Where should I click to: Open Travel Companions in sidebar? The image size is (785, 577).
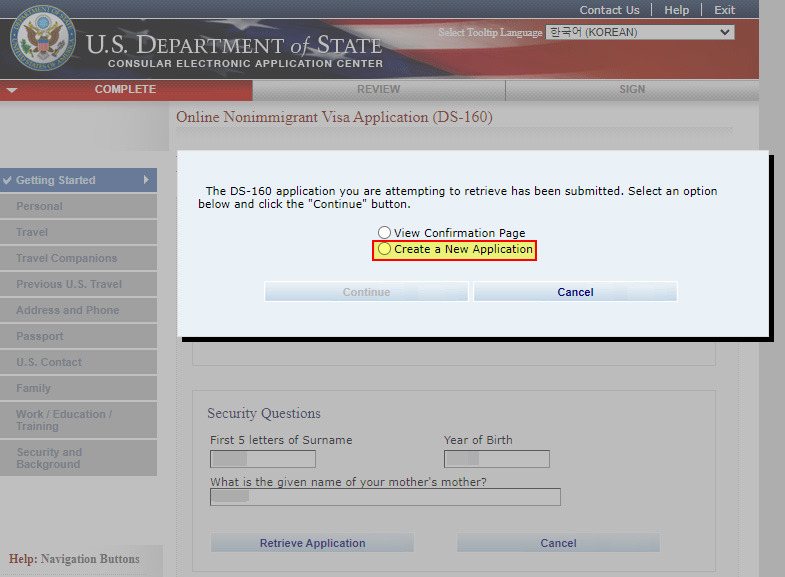click(x=78, y=258)
